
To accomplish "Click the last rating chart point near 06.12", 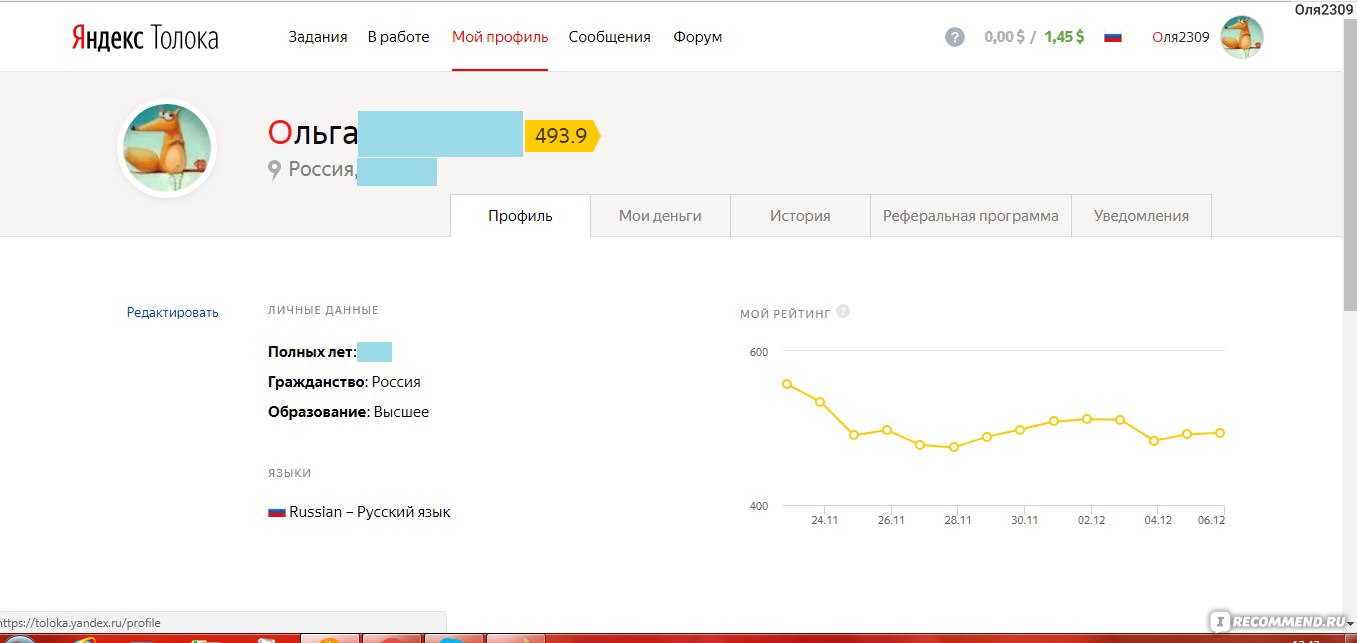I will pyautogui.click(x=1220, y=433).
